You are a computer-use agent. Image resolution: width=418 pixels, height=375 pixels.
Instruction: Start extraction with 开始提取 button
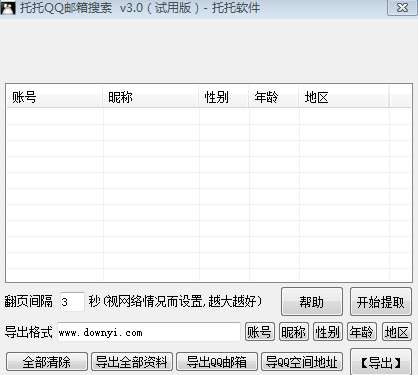click(x=381, y=302)
